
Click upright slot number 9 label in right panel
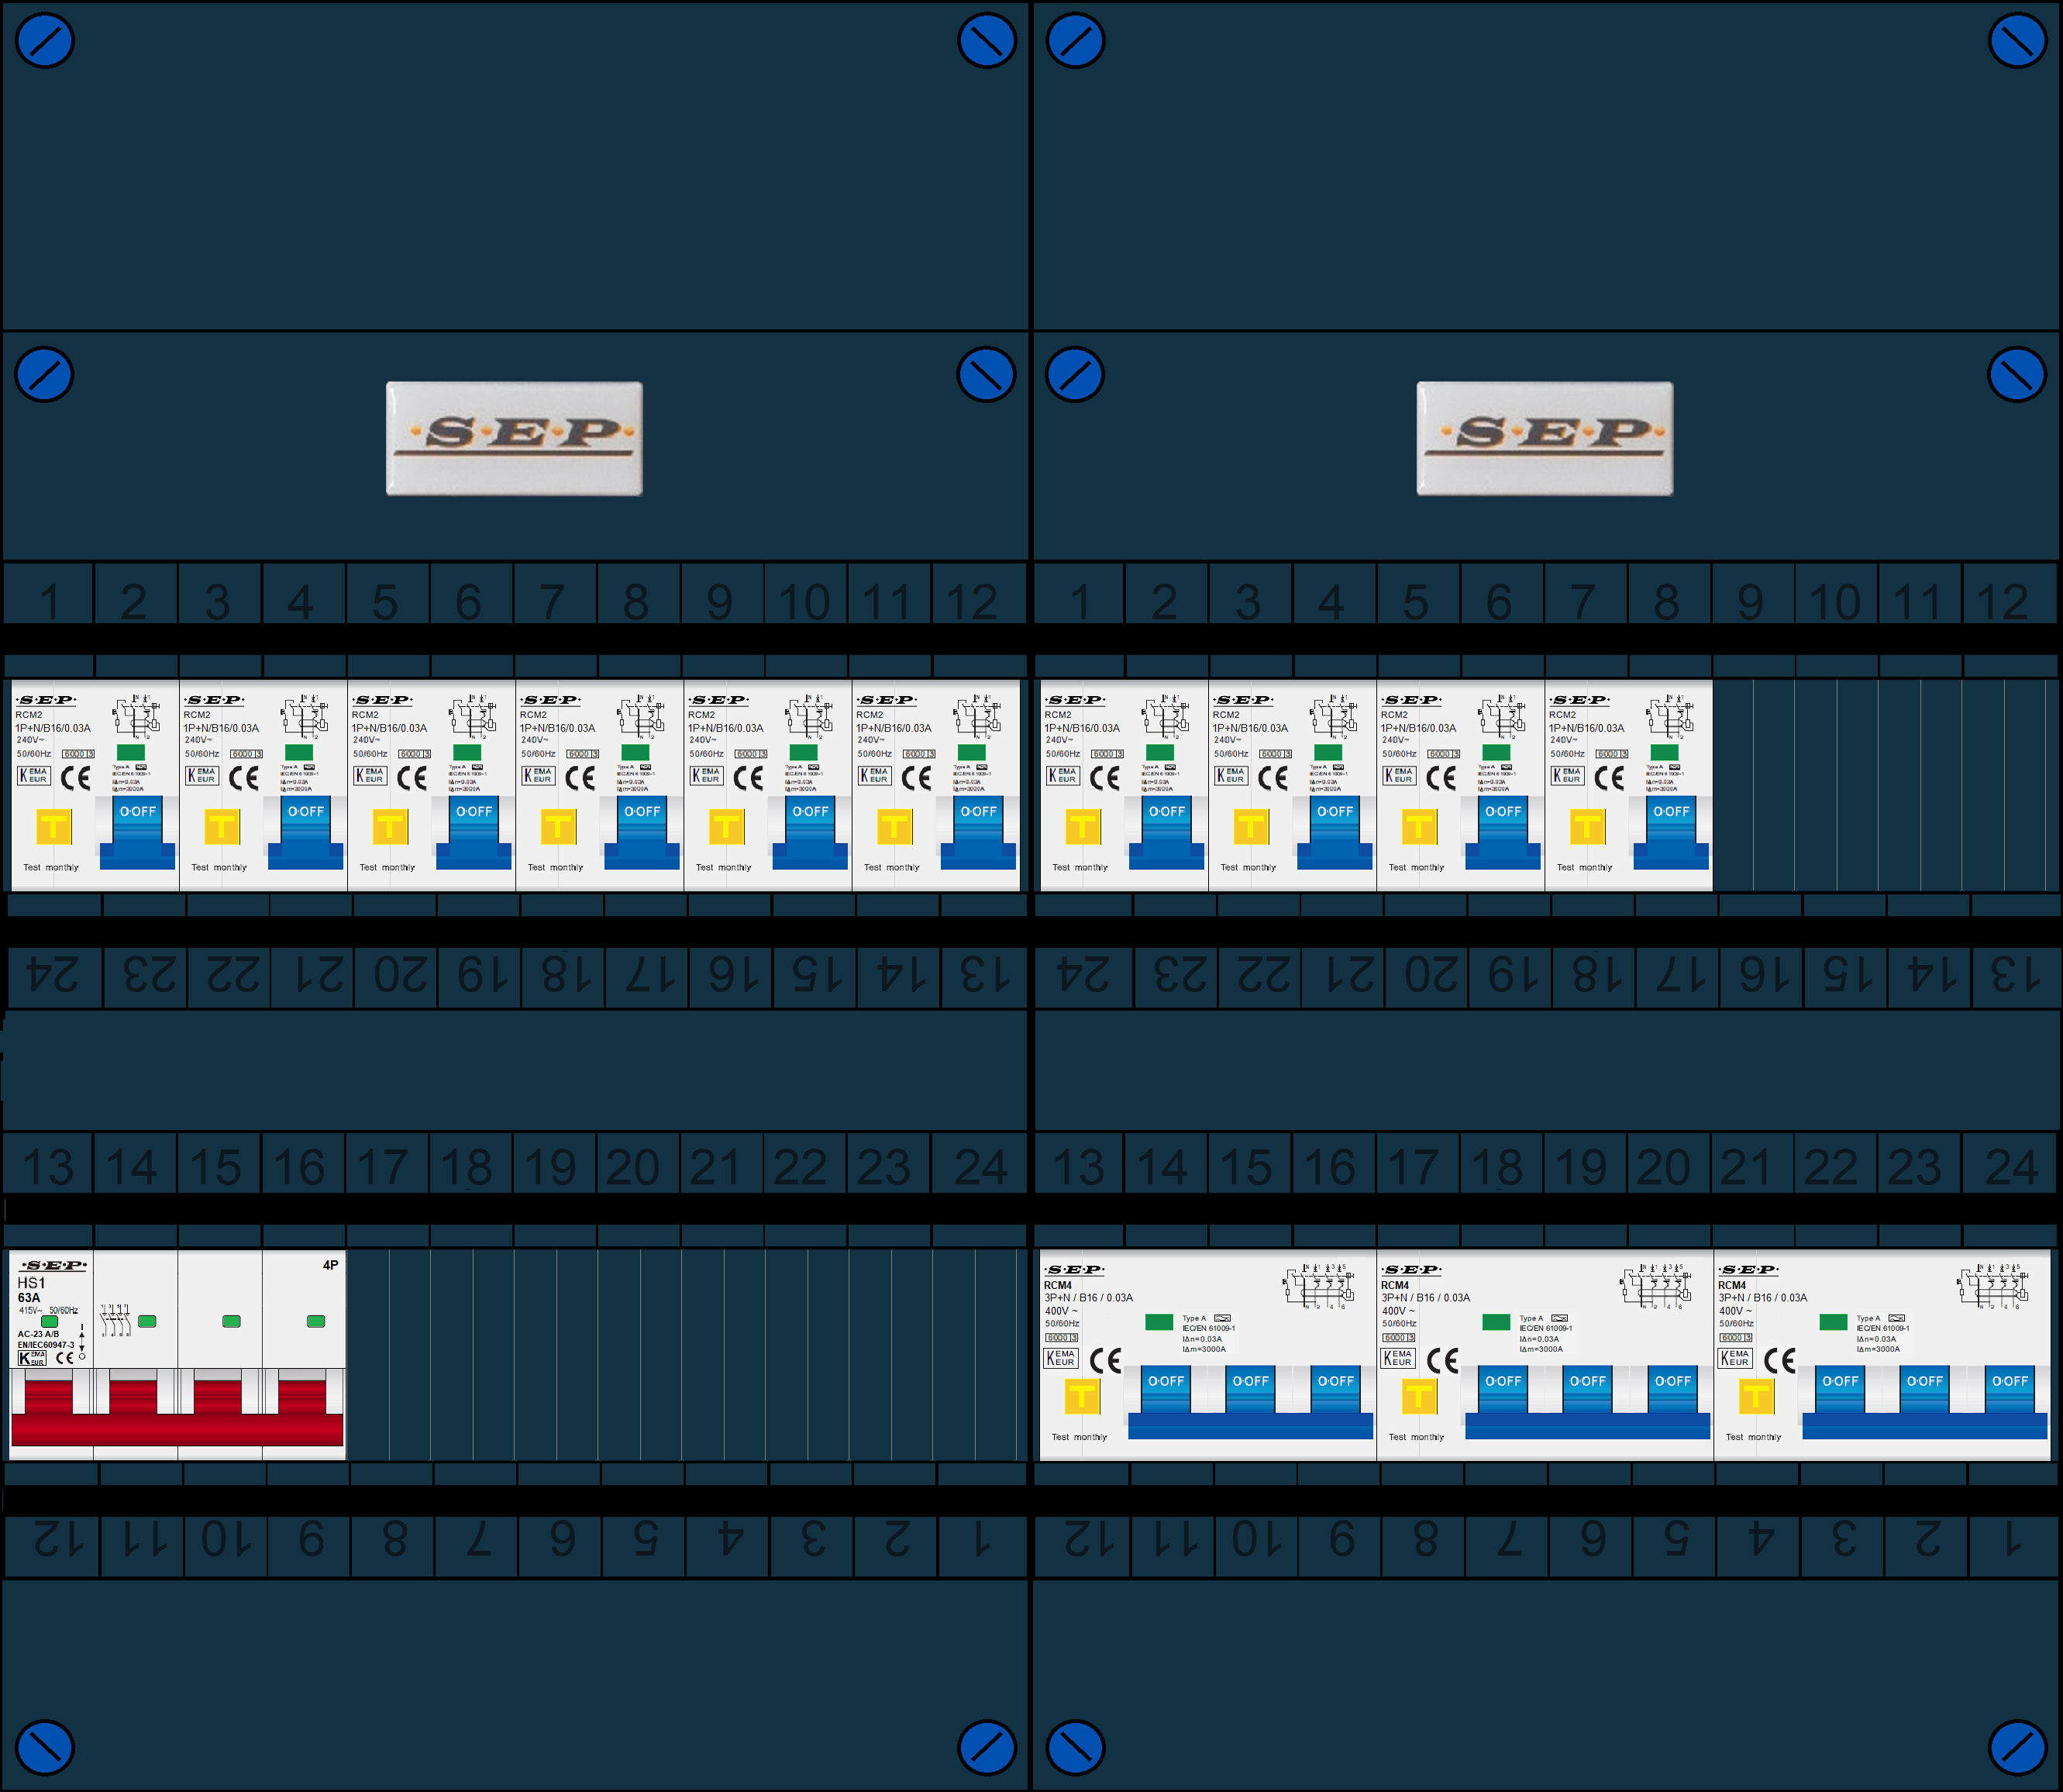(1750, 602)
